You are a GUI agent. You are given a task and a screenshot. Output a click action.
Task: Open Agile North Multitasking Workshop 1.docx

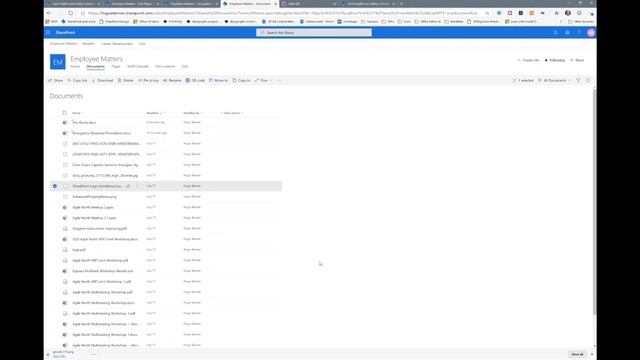[x=105, y=335]
